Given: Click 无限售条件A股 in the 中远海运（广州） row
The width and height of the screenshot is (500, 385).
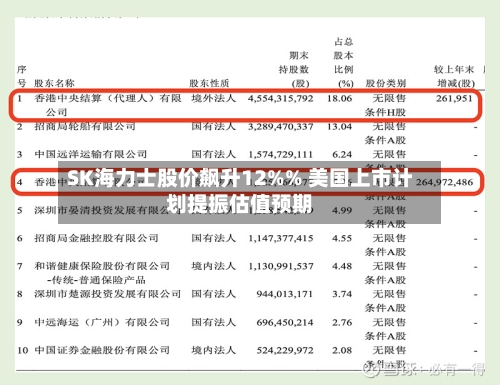Looking at the screenshot, I should click(386, 329).
